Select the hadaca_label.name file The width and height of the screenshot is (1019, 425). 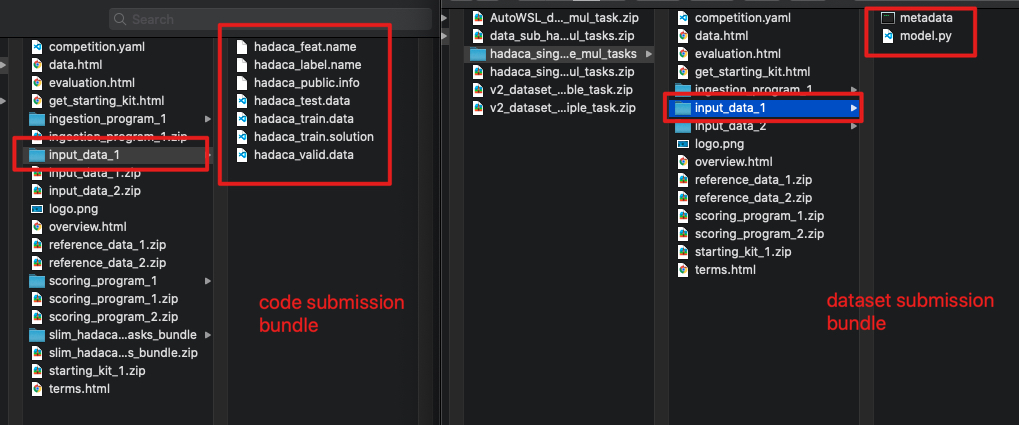click(304, 65)
